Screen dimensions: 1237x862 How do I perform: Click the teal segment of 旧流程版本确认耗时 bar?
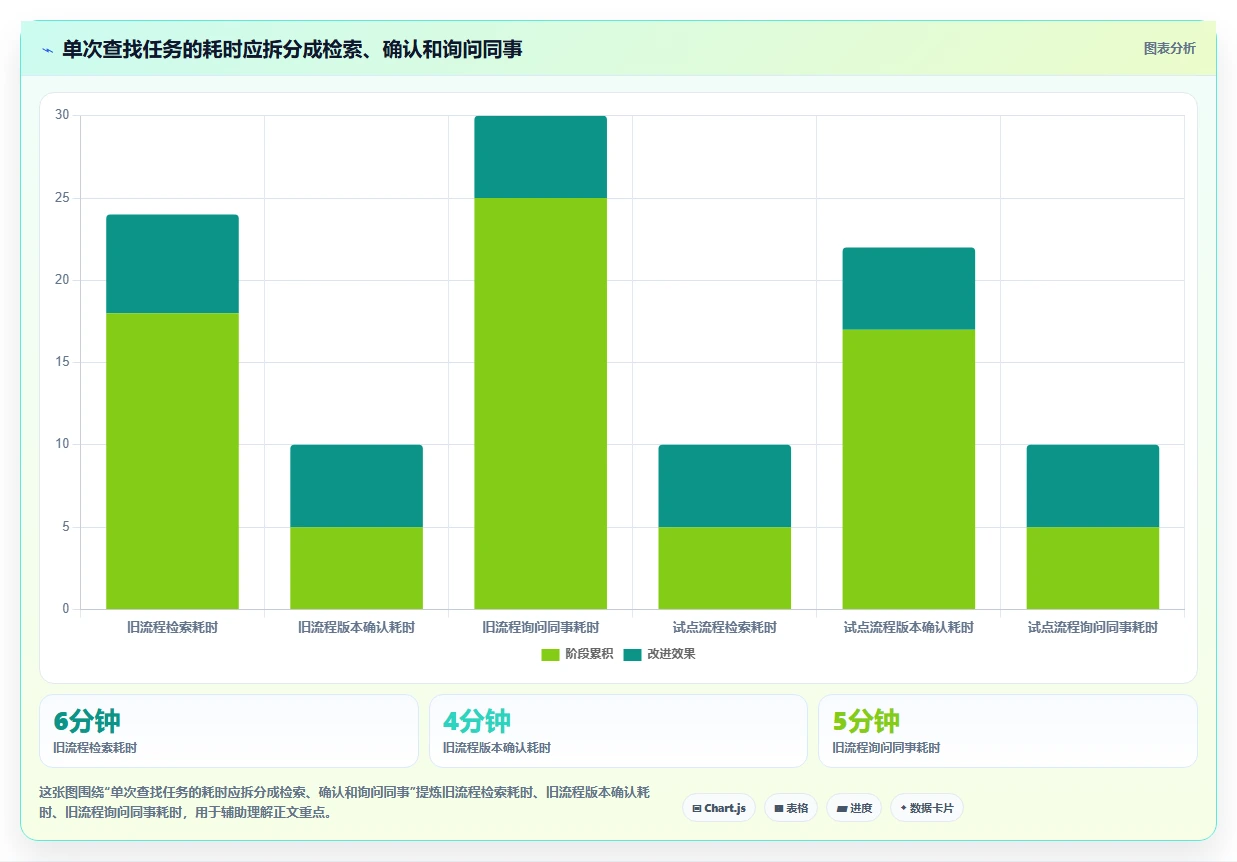(356, 486)
